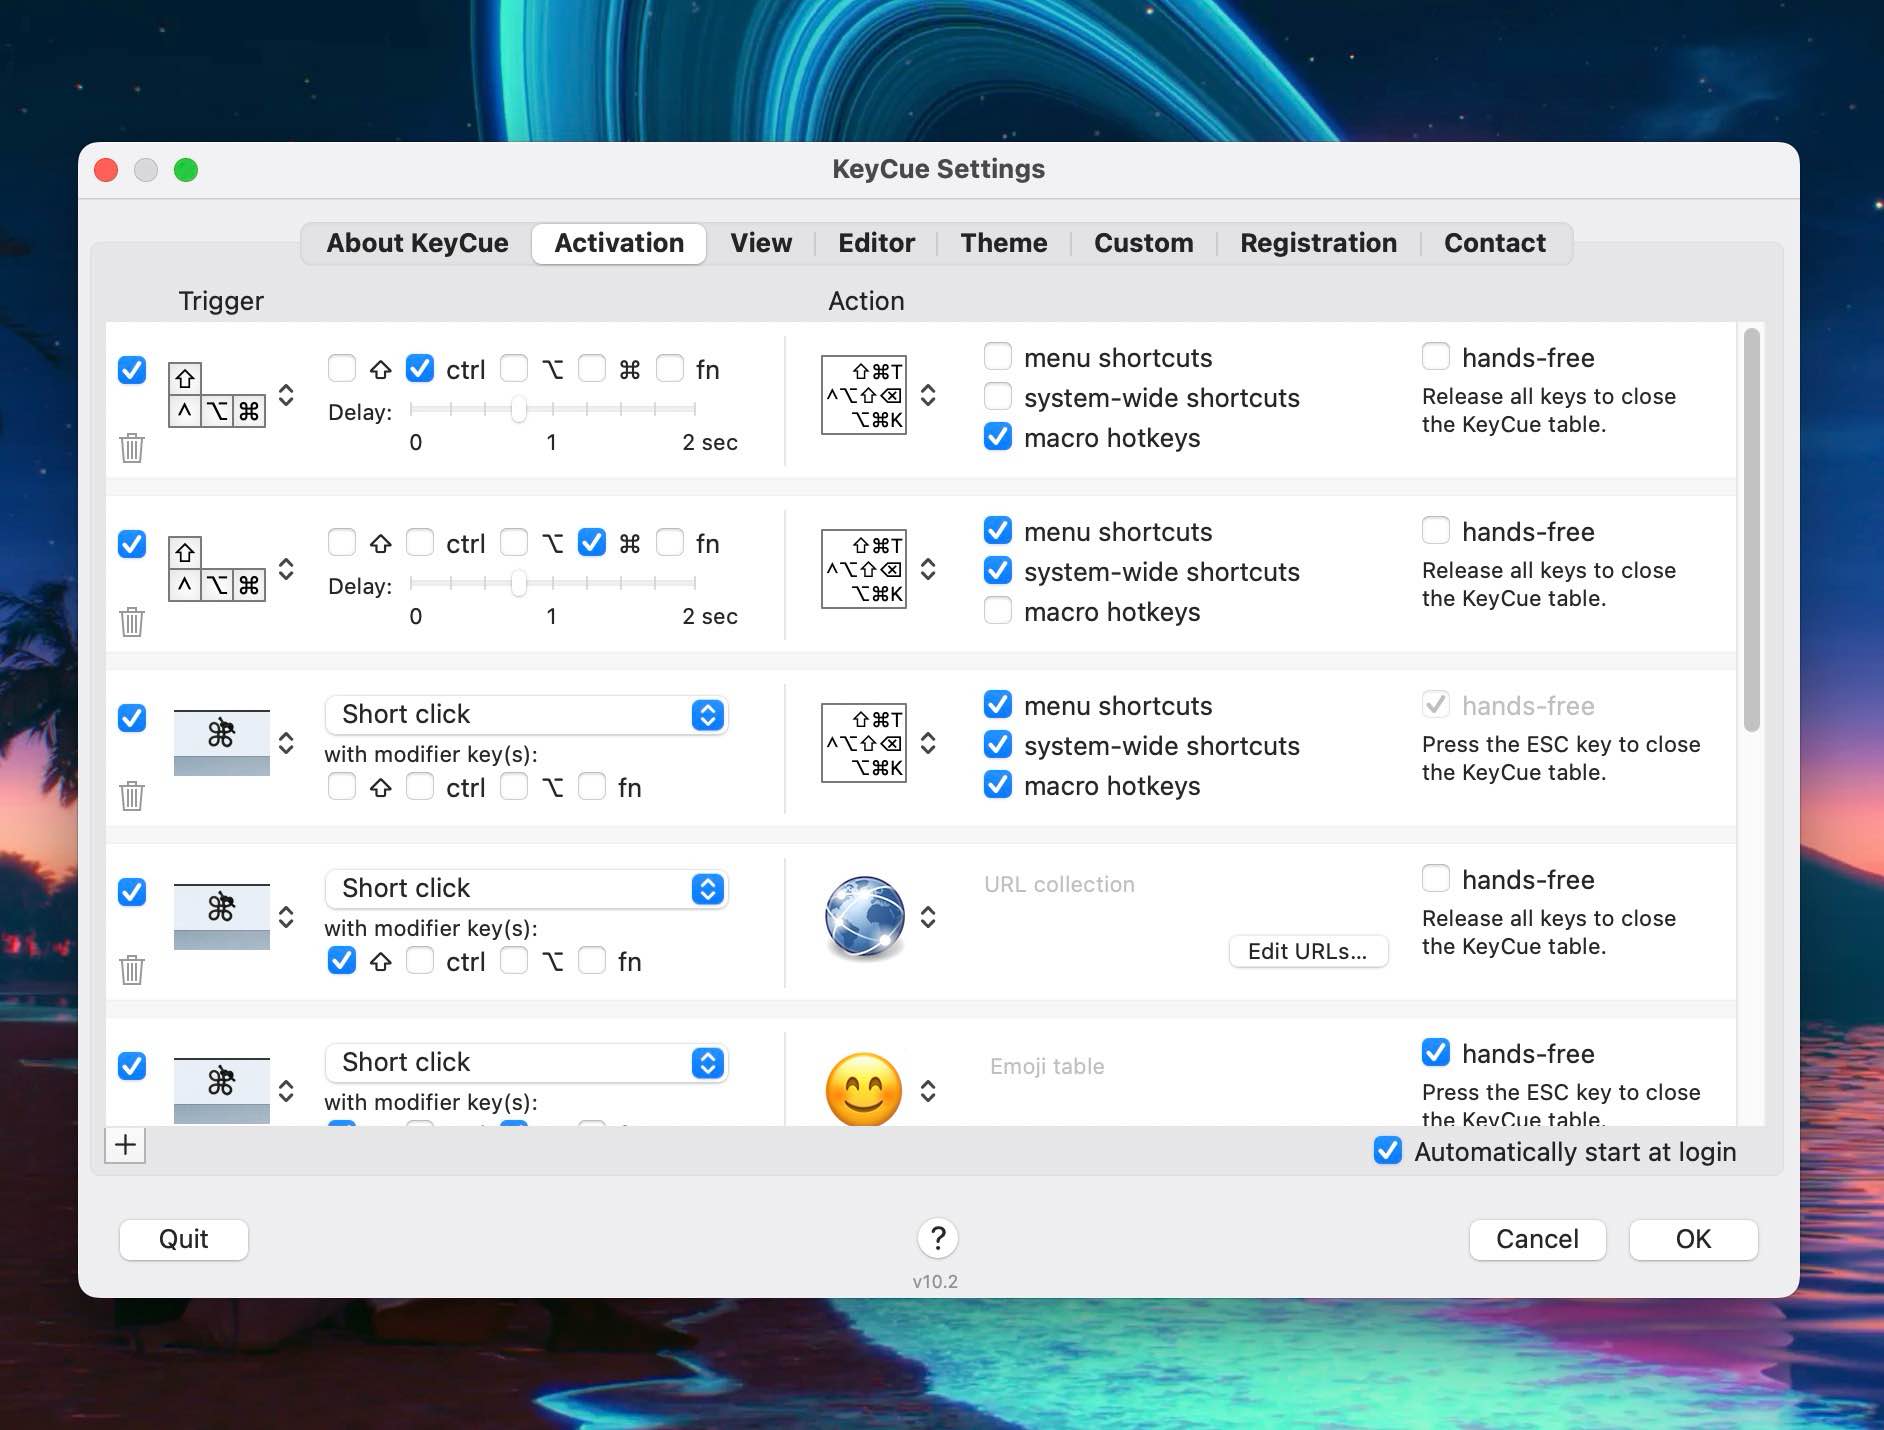Open help with the question mark button
This screenshot has width=1884, height=1430.
[938, 1238]
